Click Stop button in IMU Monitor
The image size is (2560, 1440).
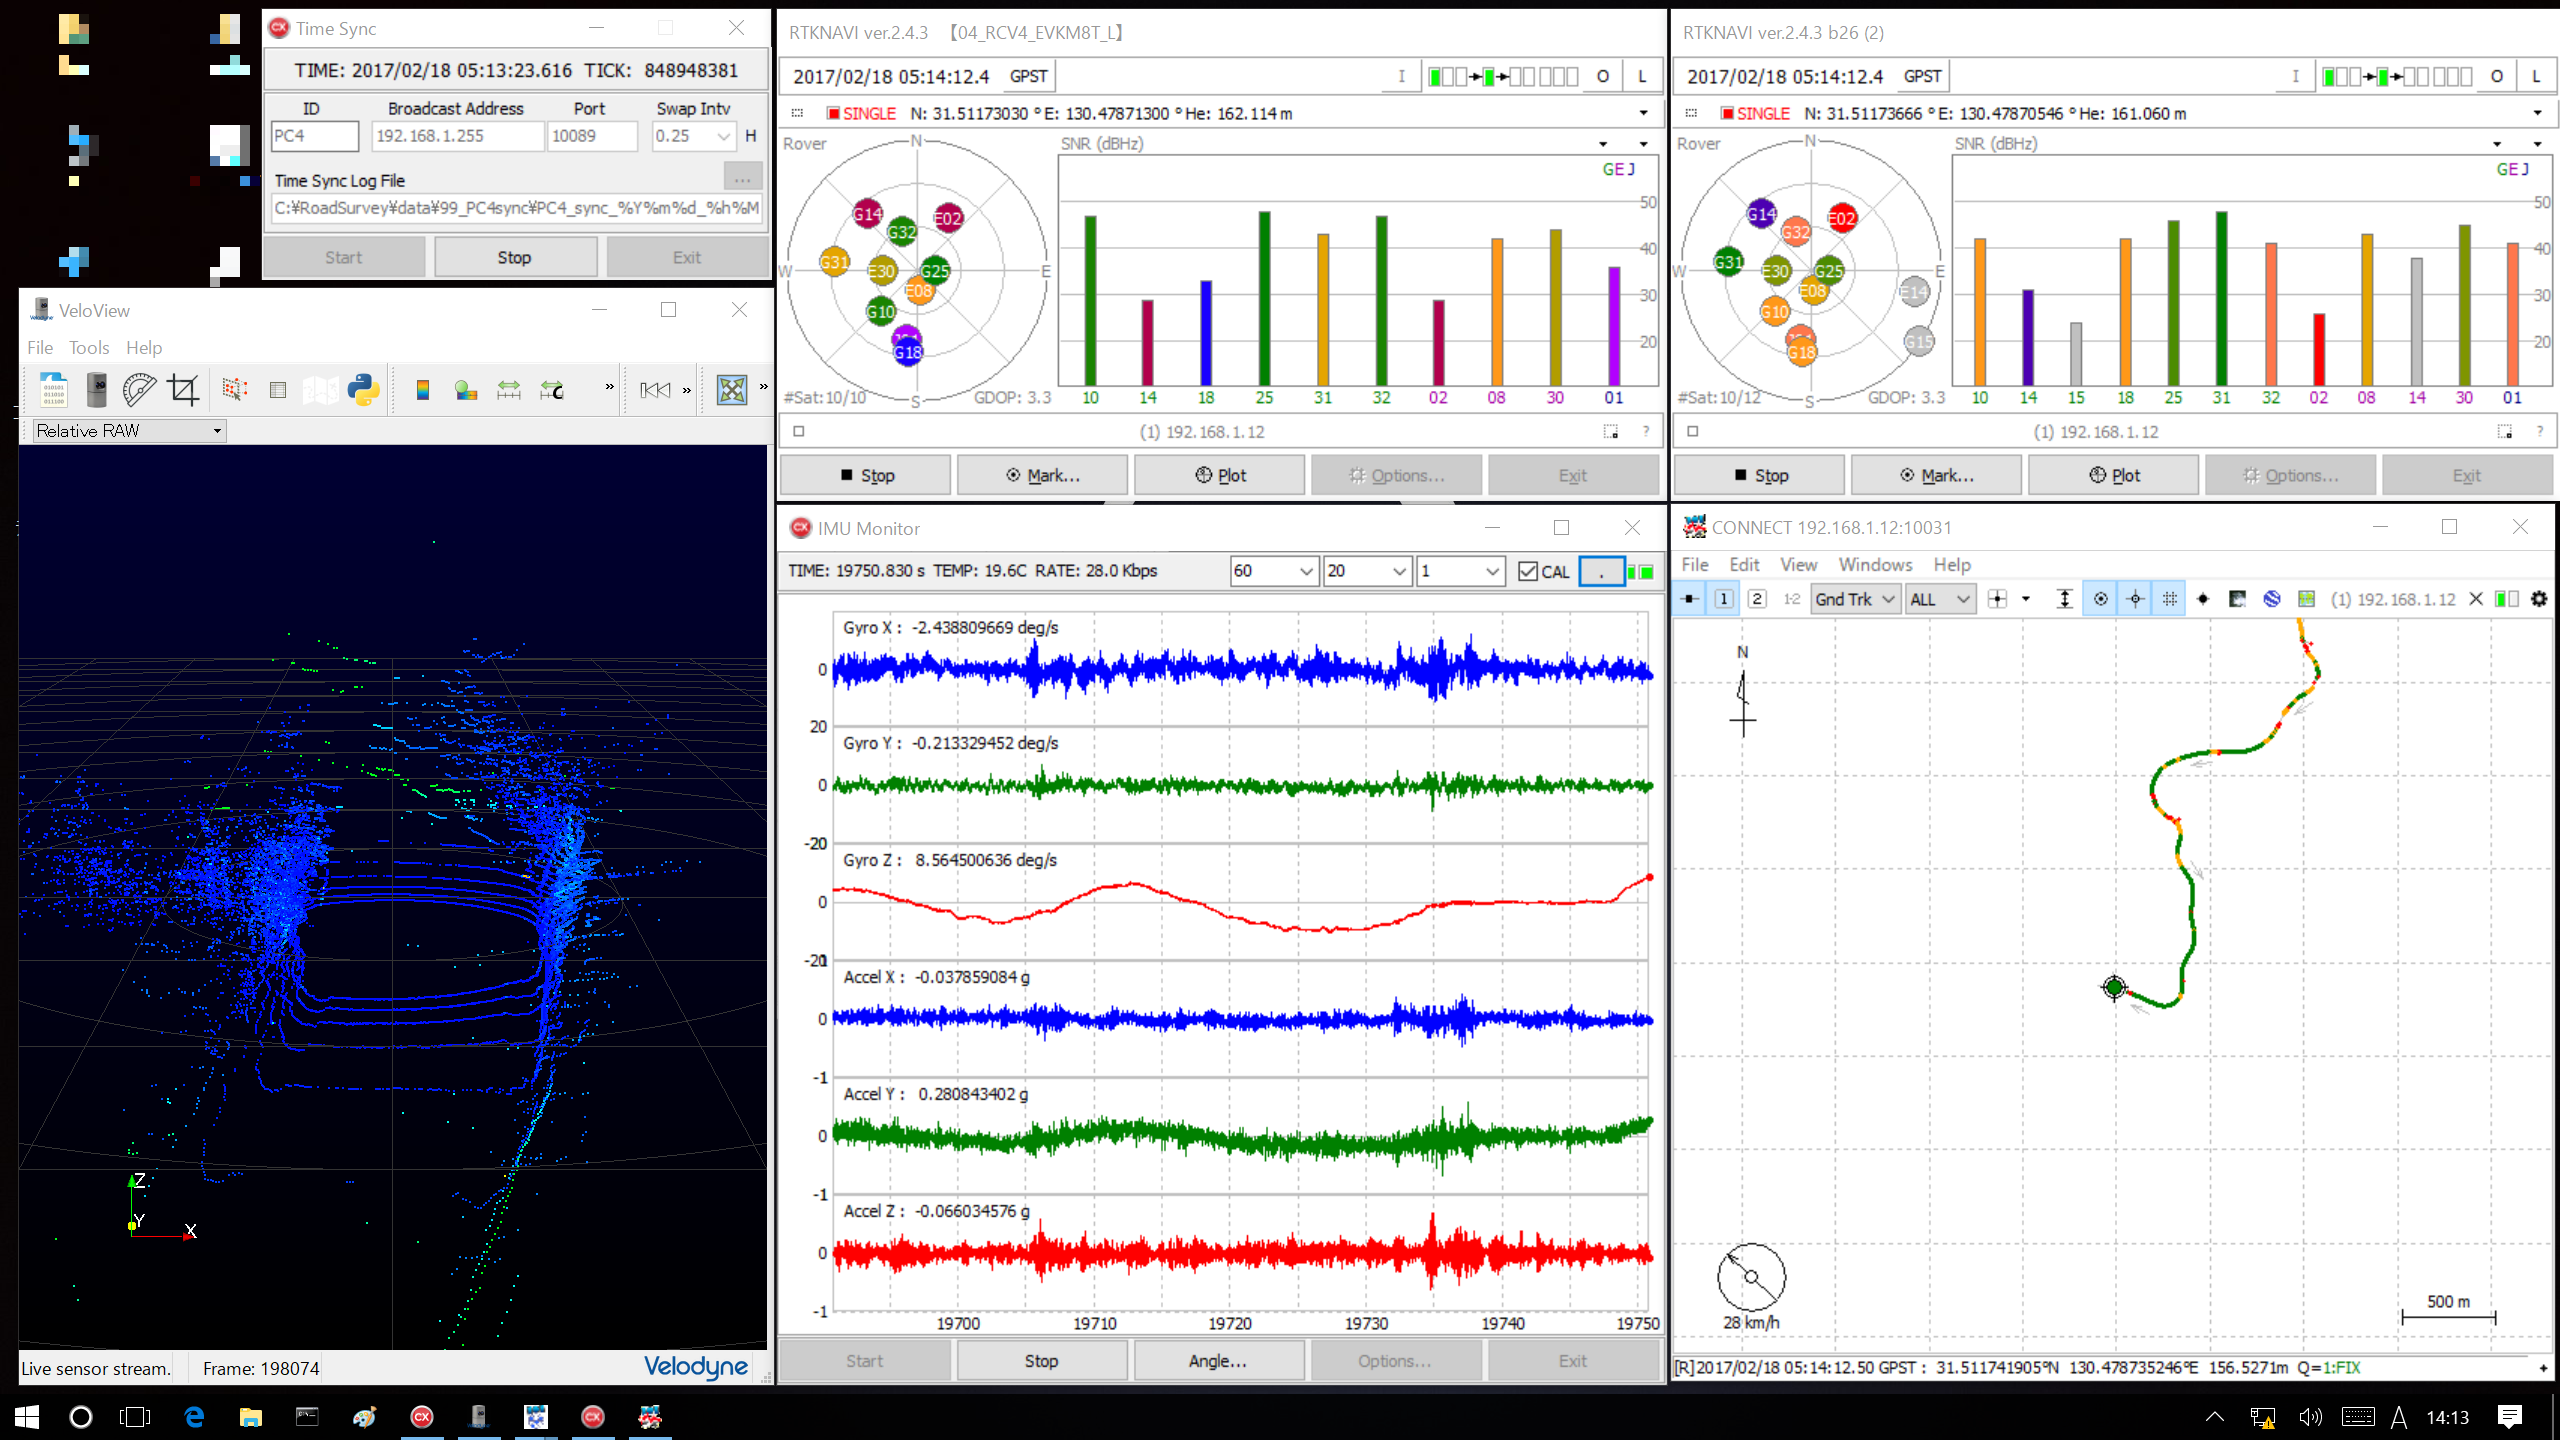1041,1361
